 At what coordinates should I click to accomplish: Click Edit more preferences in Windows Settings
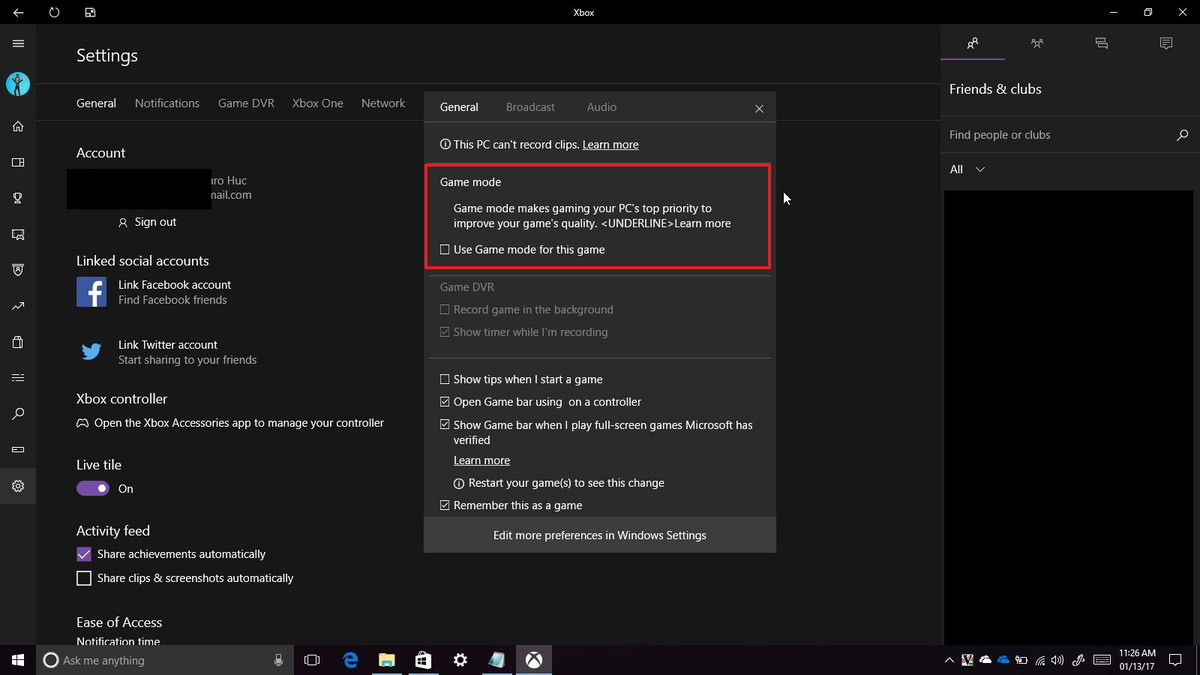click(x=599, y=535)
